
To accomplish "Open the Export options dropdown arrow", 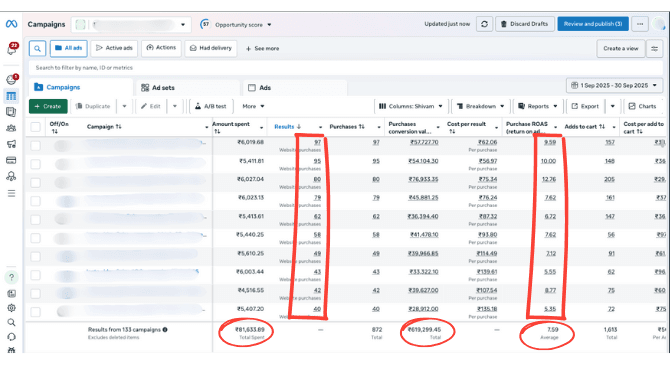I will 612,106.
